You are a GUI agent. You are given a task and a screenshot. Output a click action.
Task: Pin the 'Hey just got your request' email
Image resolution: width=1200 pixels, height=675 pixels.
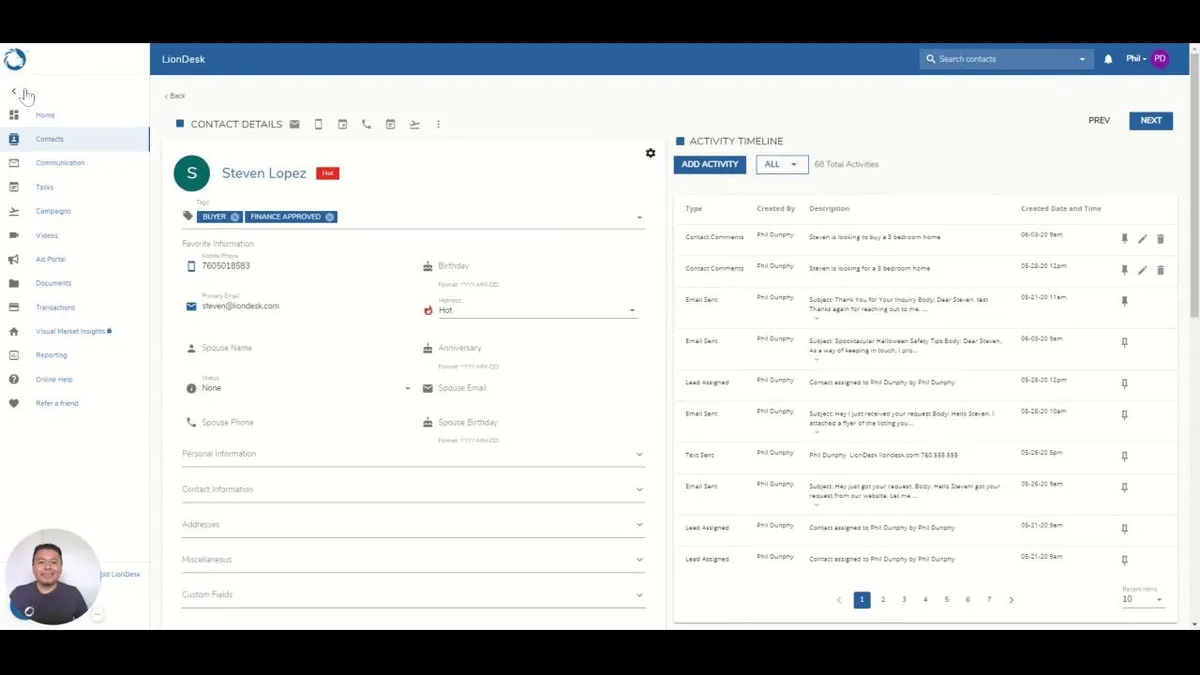[1124, 488]
